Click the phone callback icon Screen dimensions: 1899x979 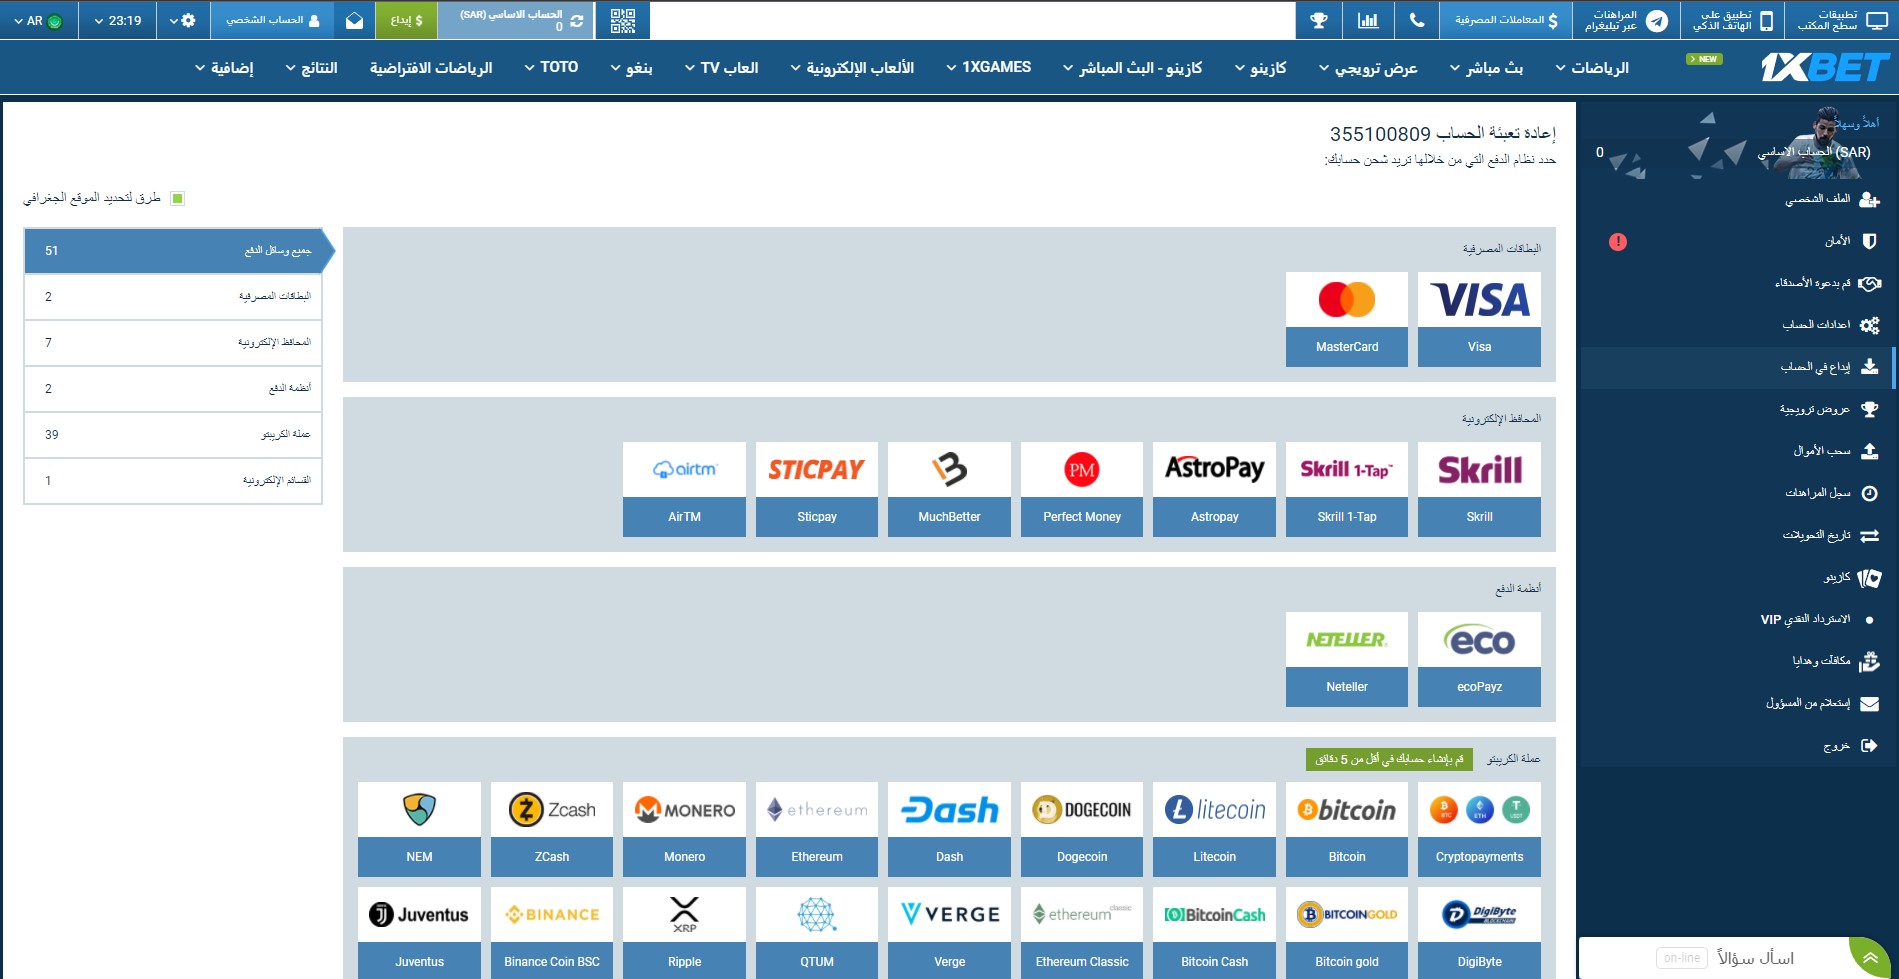[x=1416, y=21]
